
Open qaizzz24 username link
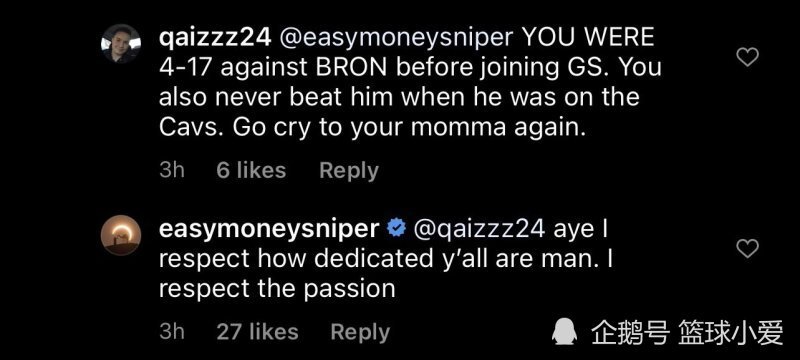point(214,39)
